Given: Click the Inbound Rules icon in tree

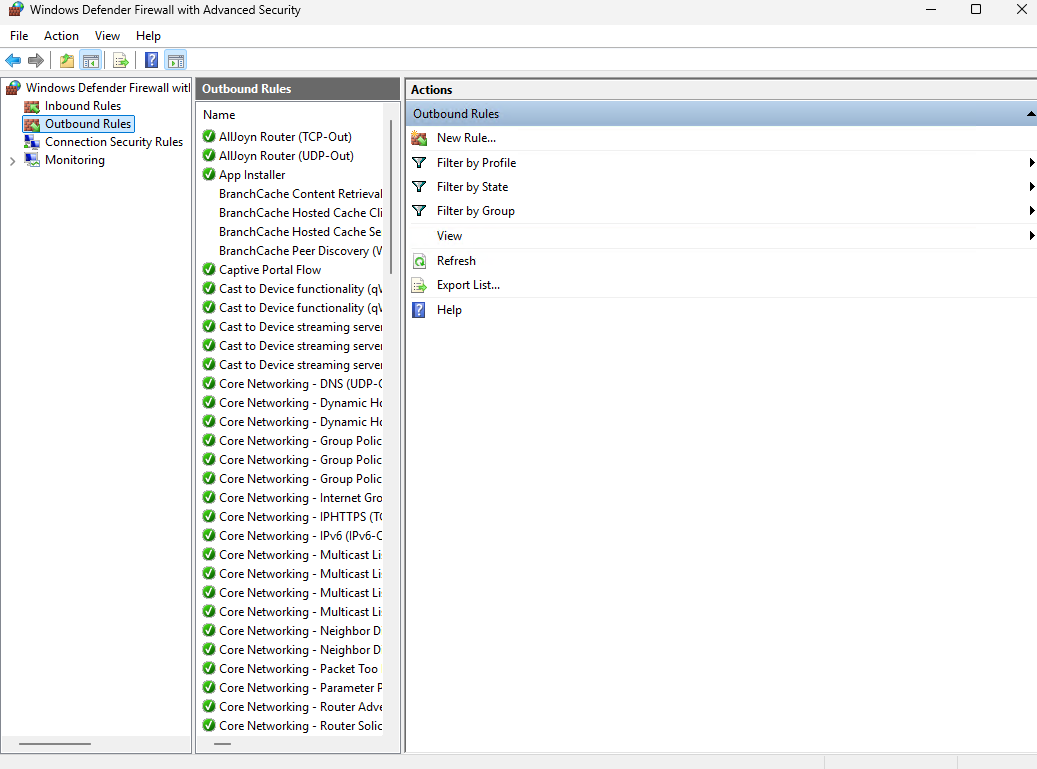Looking at the screenshot, I should 32,106.
